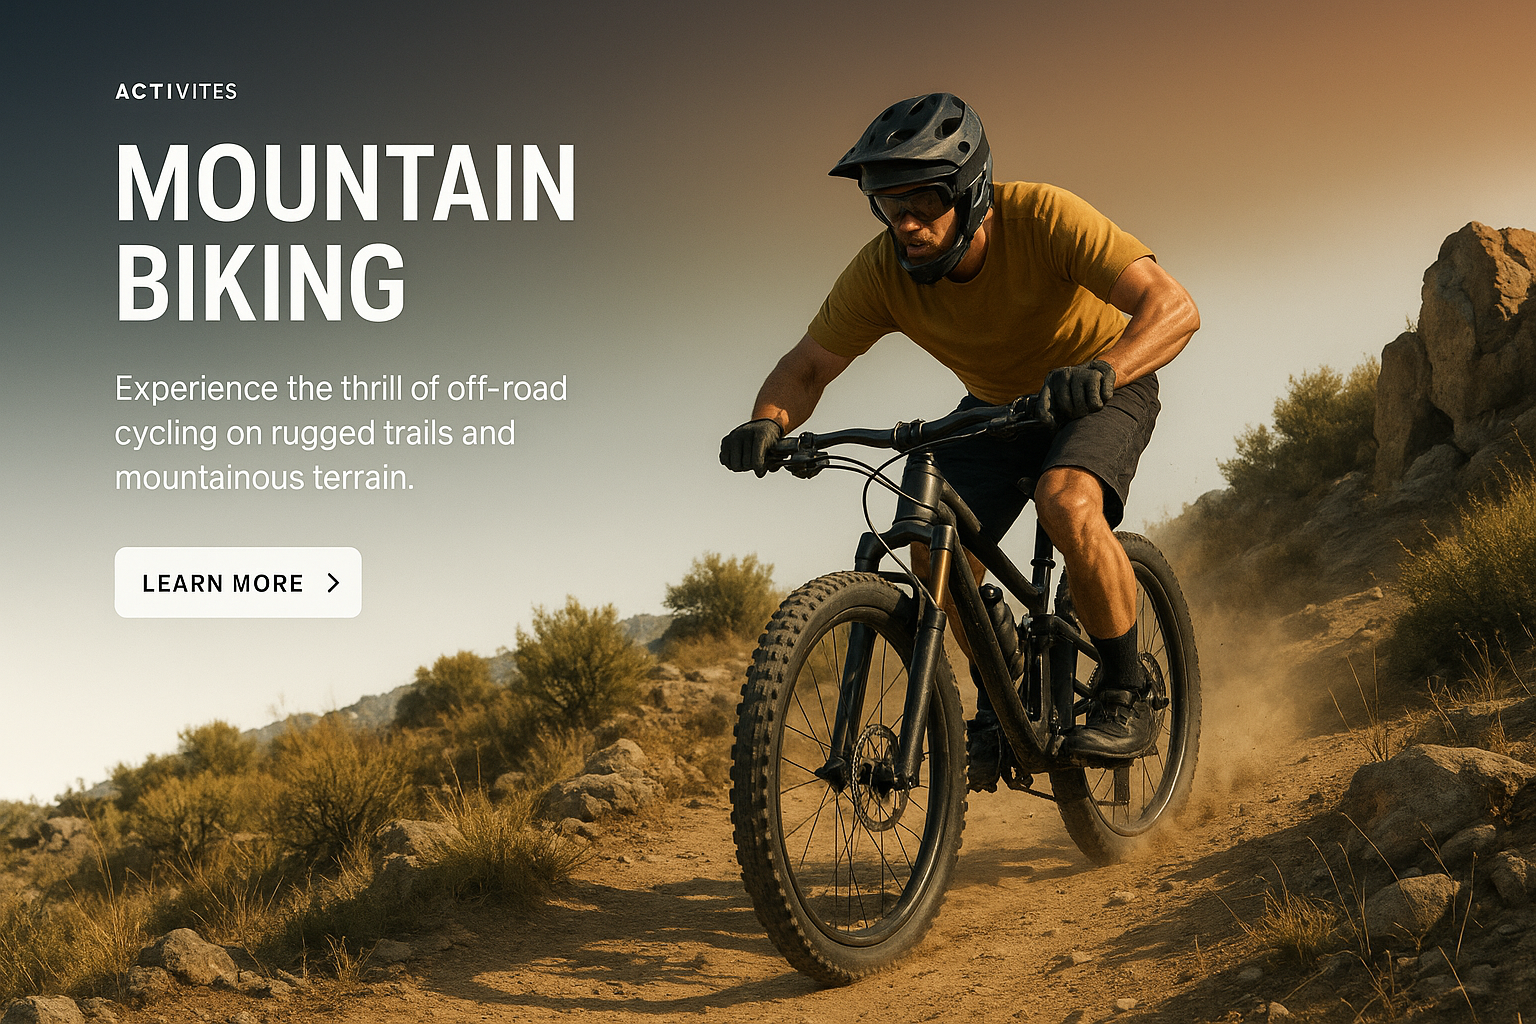Click the off-road cycling description paragraph

click(341, 433)
